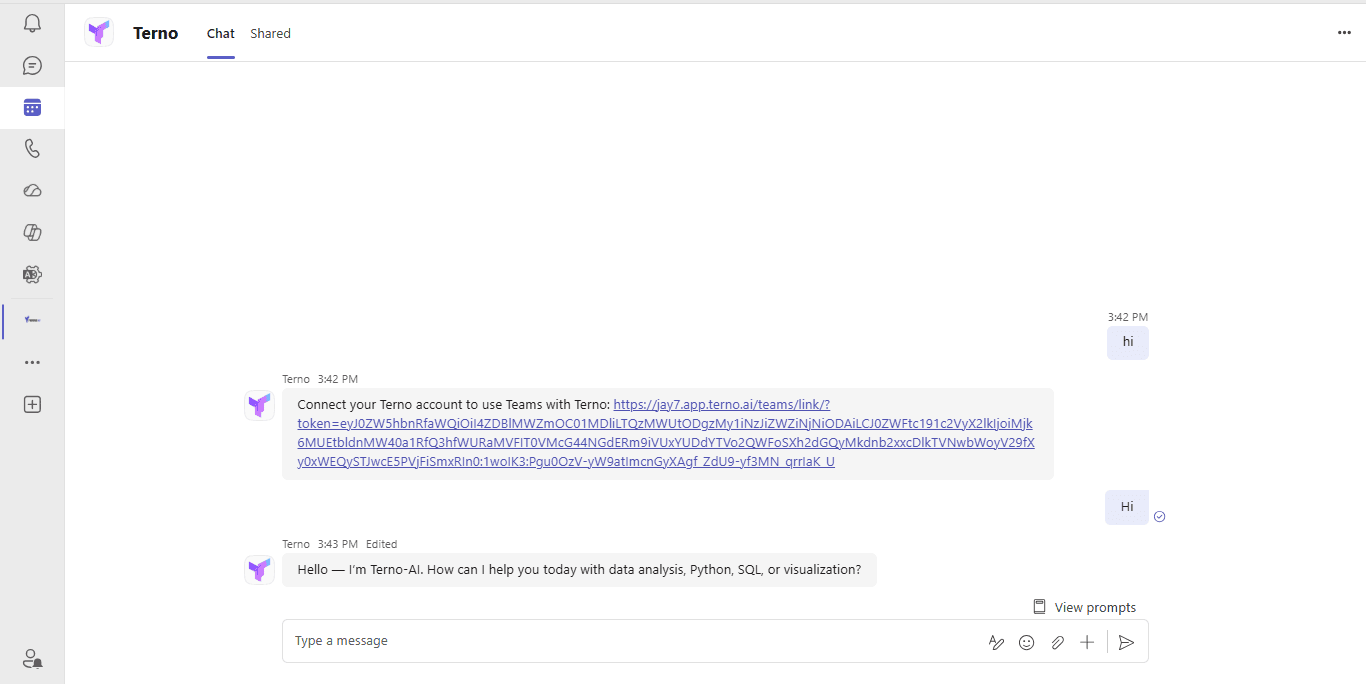1366x684 pixels.
Task: Open the emoji picker
Action: [1026, 643]
